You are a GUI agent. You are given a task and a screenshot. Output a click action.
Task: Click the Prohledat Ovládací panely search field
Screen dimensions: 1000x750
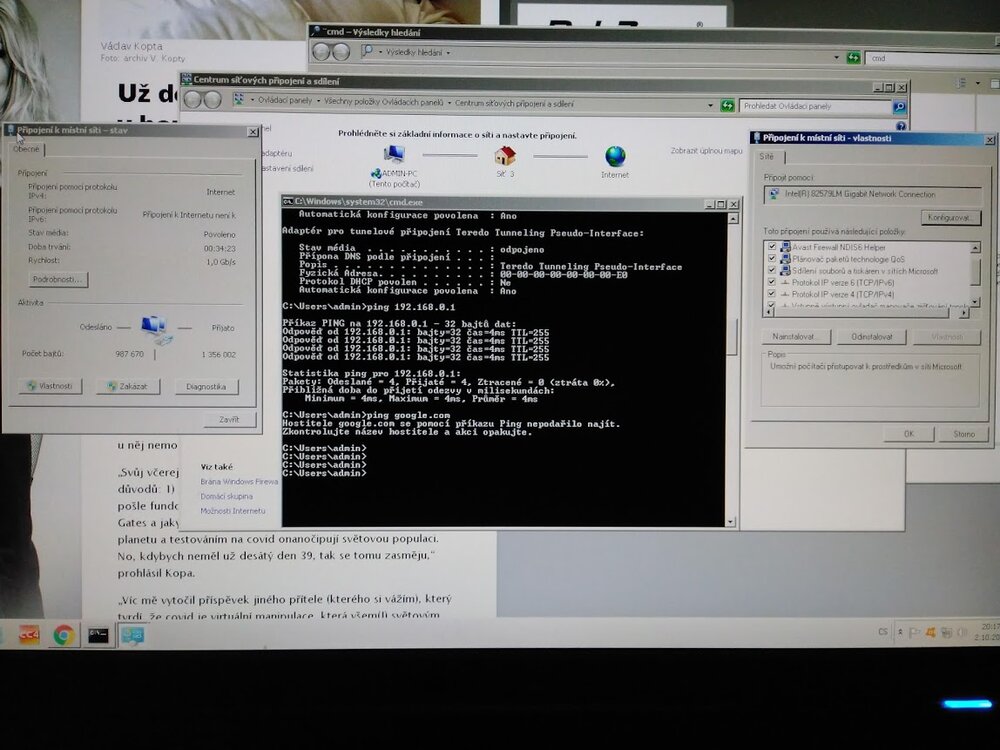(814, 106)
